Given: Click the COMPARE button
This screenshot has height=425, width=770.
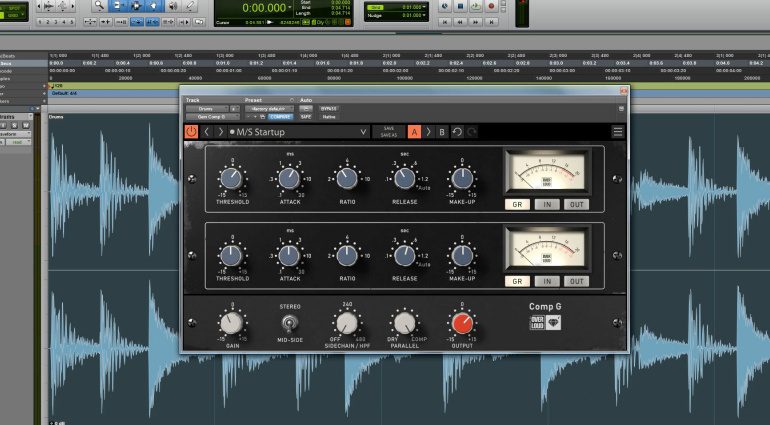Looking at the screenshot, I should (x=280, y=117).
